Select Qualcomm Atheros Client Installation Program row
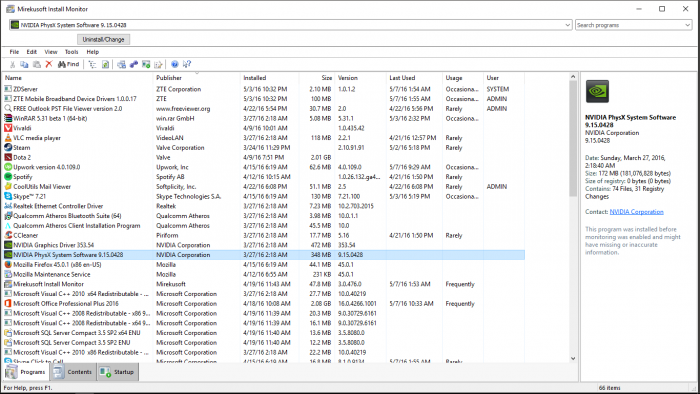This screenshot has height=394, width=700. point(264,226)
